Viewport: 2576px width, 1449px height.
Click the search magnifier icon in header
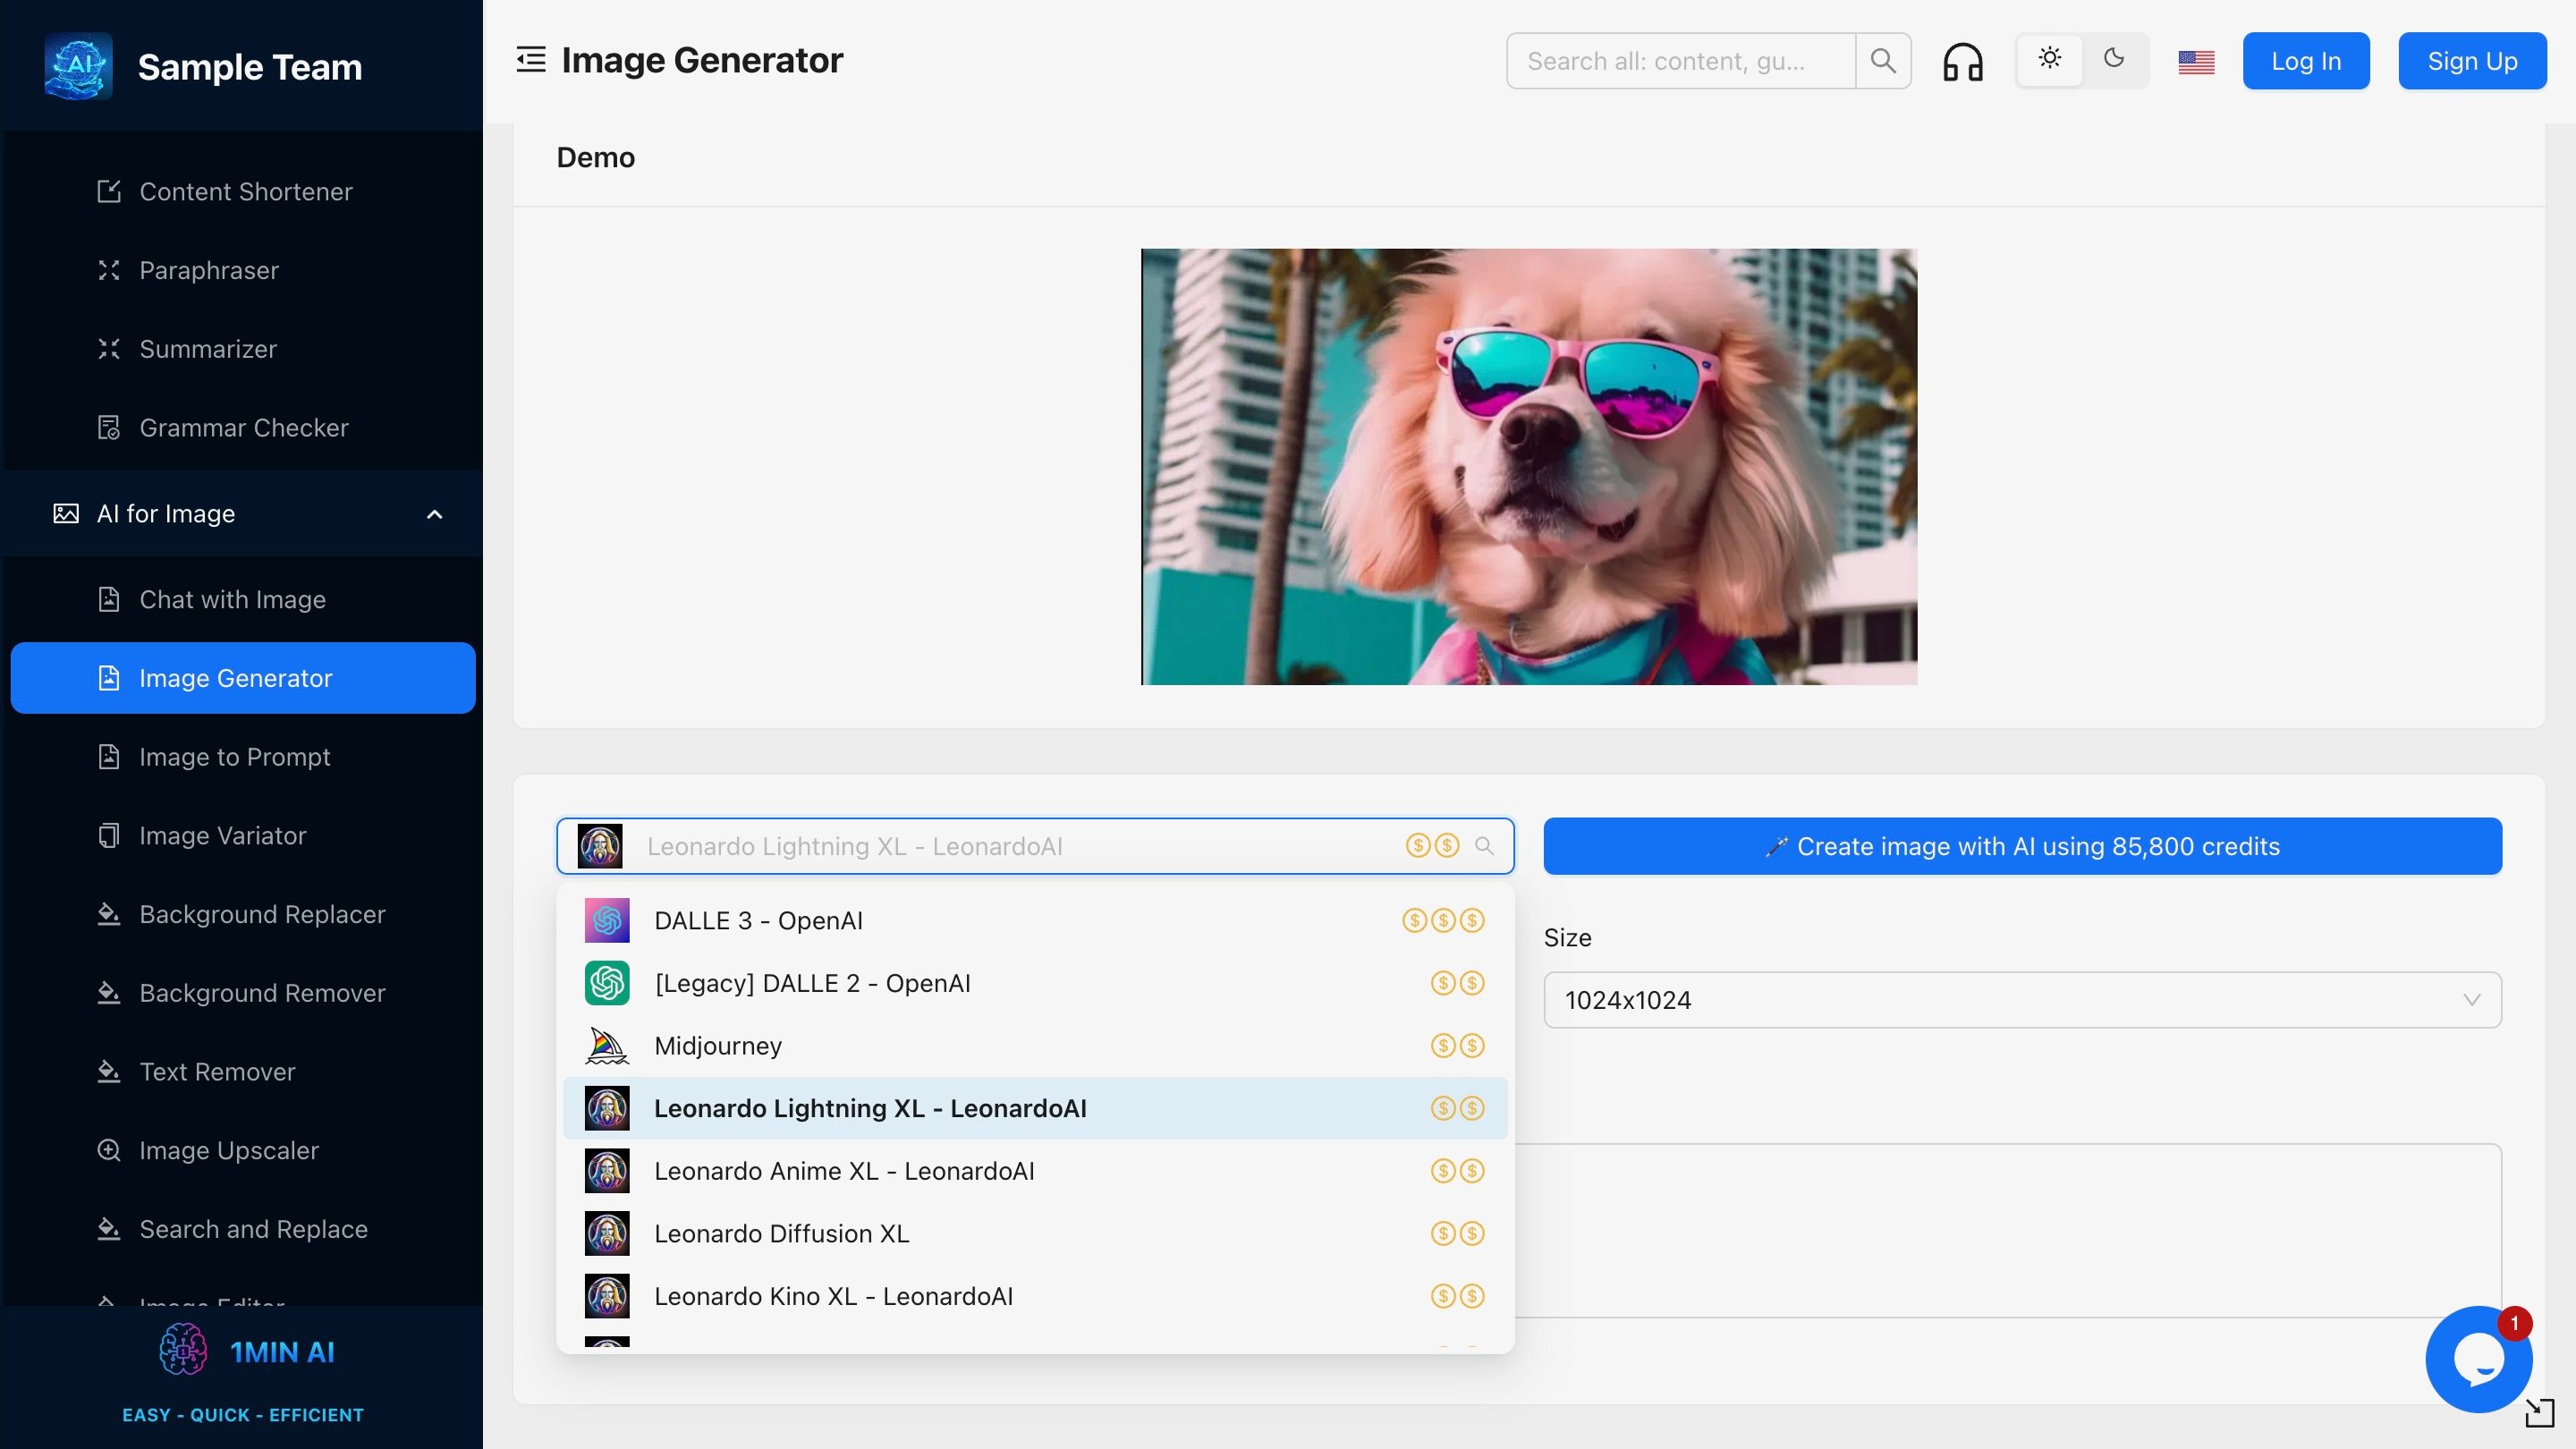tap(1883, 61)
